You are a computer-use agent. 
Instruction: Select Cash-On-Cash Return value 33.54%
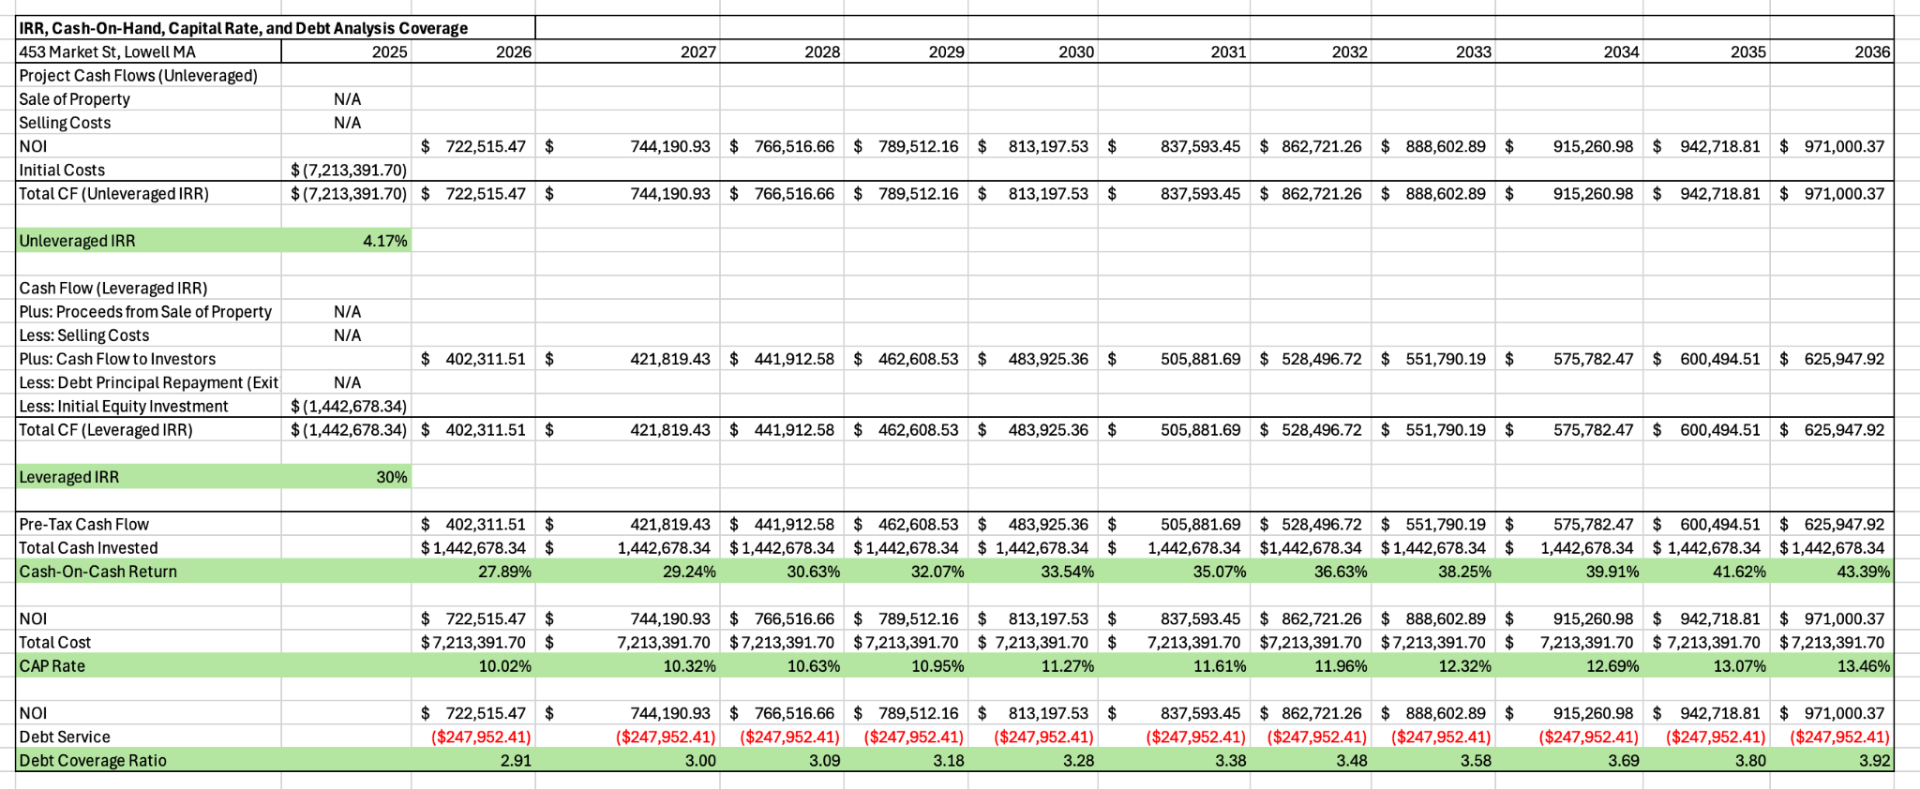pos(1033,572)
